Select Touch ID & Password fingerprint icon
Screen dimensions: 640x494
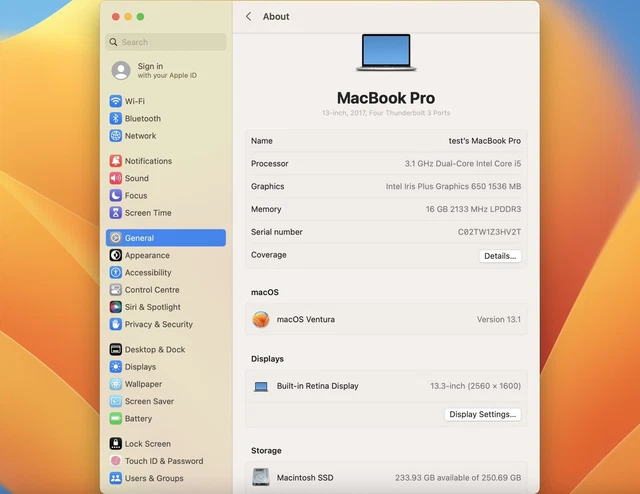pyautogui.click(x=116, y=461)
